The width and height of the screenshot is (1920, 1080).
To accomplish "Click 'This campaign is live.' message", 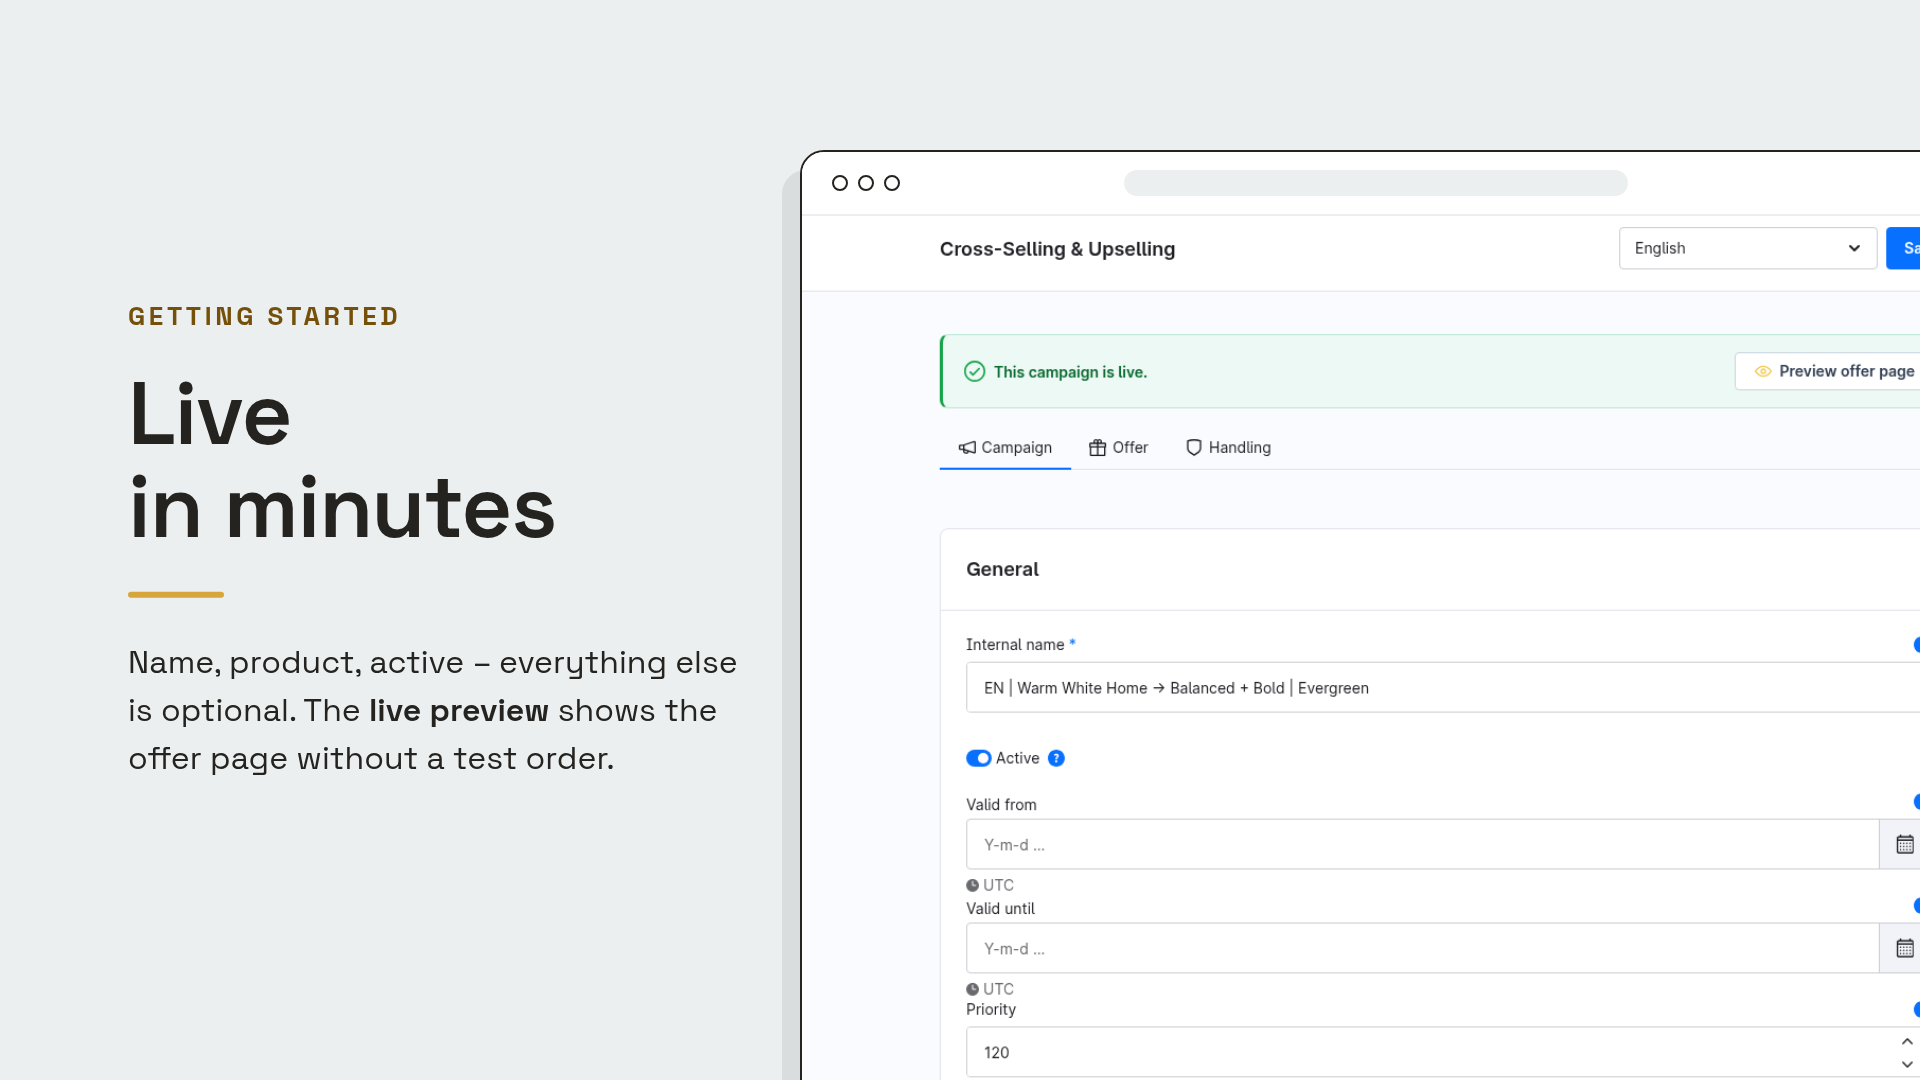I will tap(1070, 372).
